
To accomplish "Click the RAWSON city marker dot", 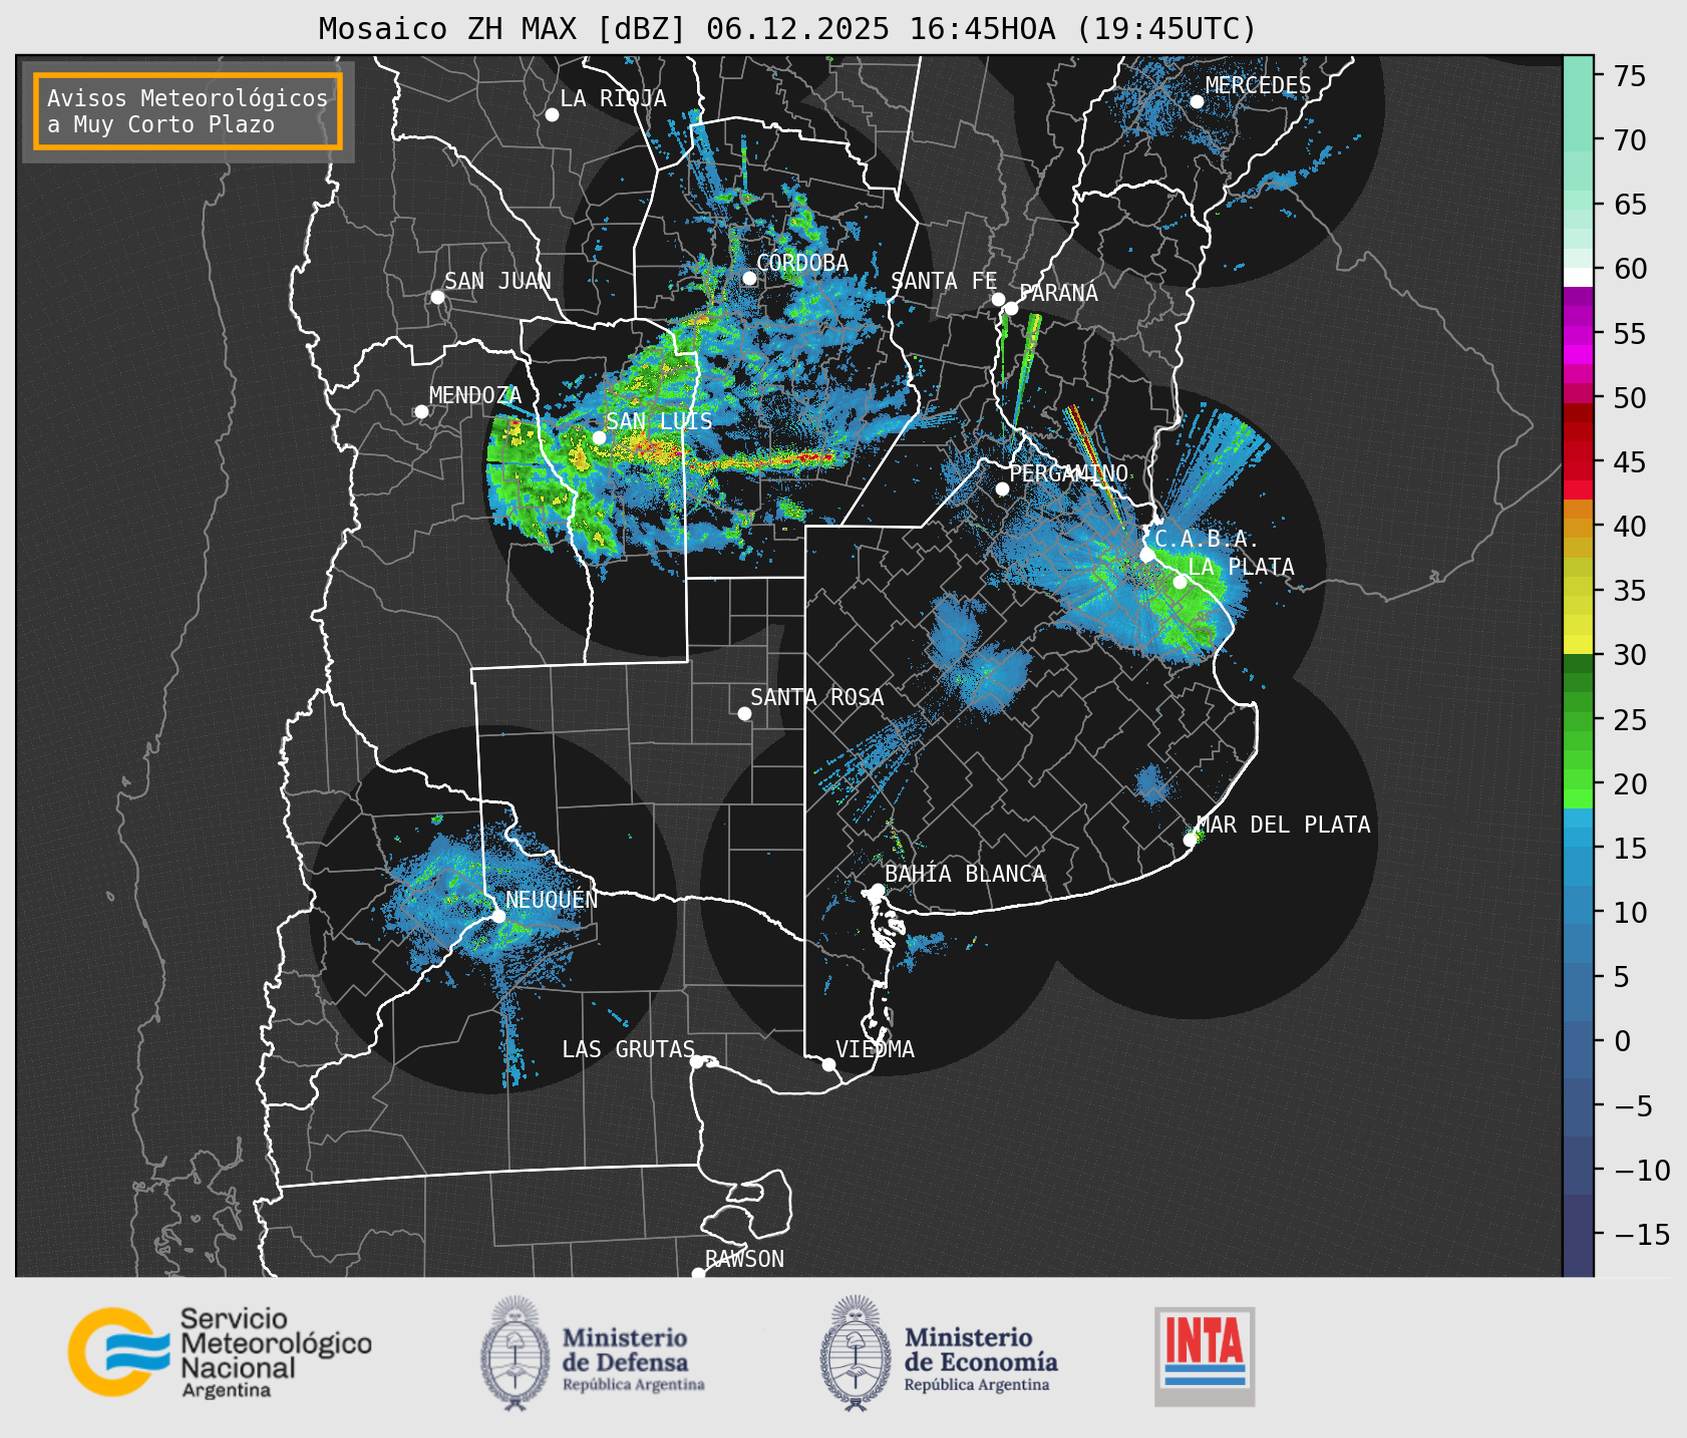I will coord(698,1274).
